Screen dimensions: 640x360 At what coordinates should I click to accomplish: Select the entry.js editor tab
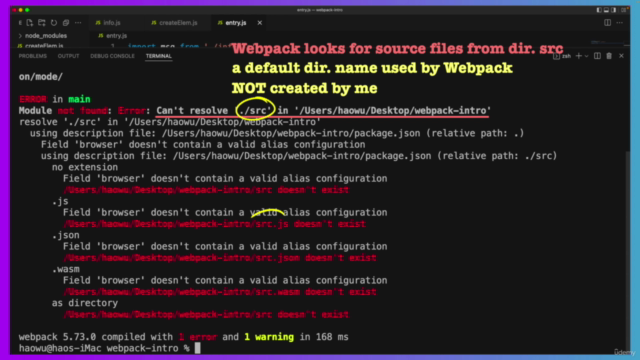232,23
